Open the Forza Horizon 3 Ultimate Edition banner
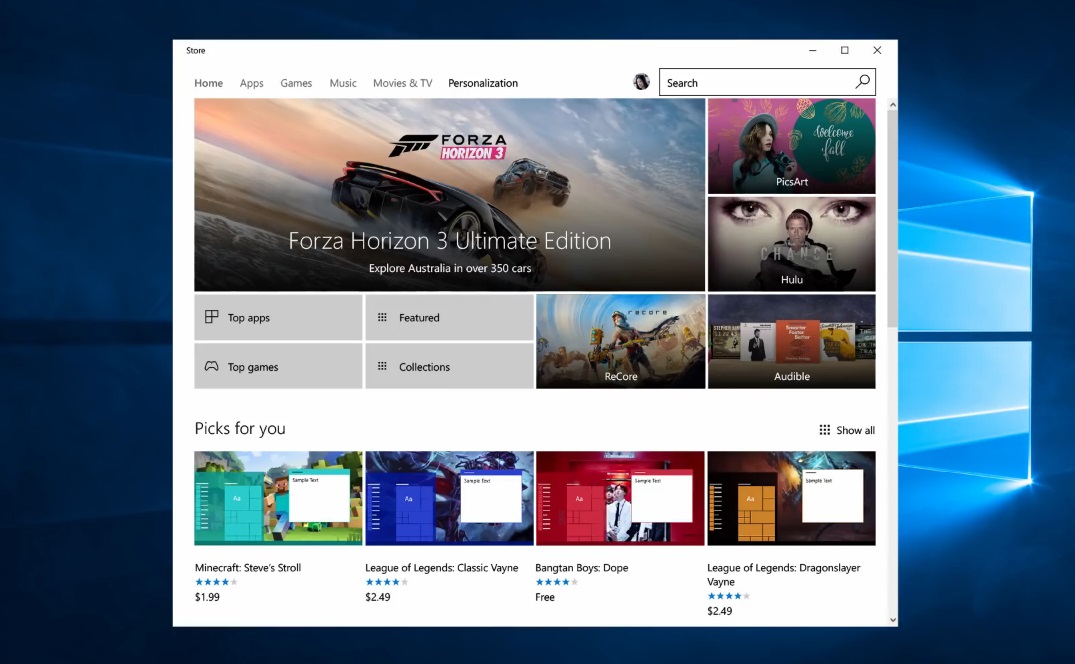Image resolution: width=1075 pixels, height=664 pixels. [x=449, y=195]
